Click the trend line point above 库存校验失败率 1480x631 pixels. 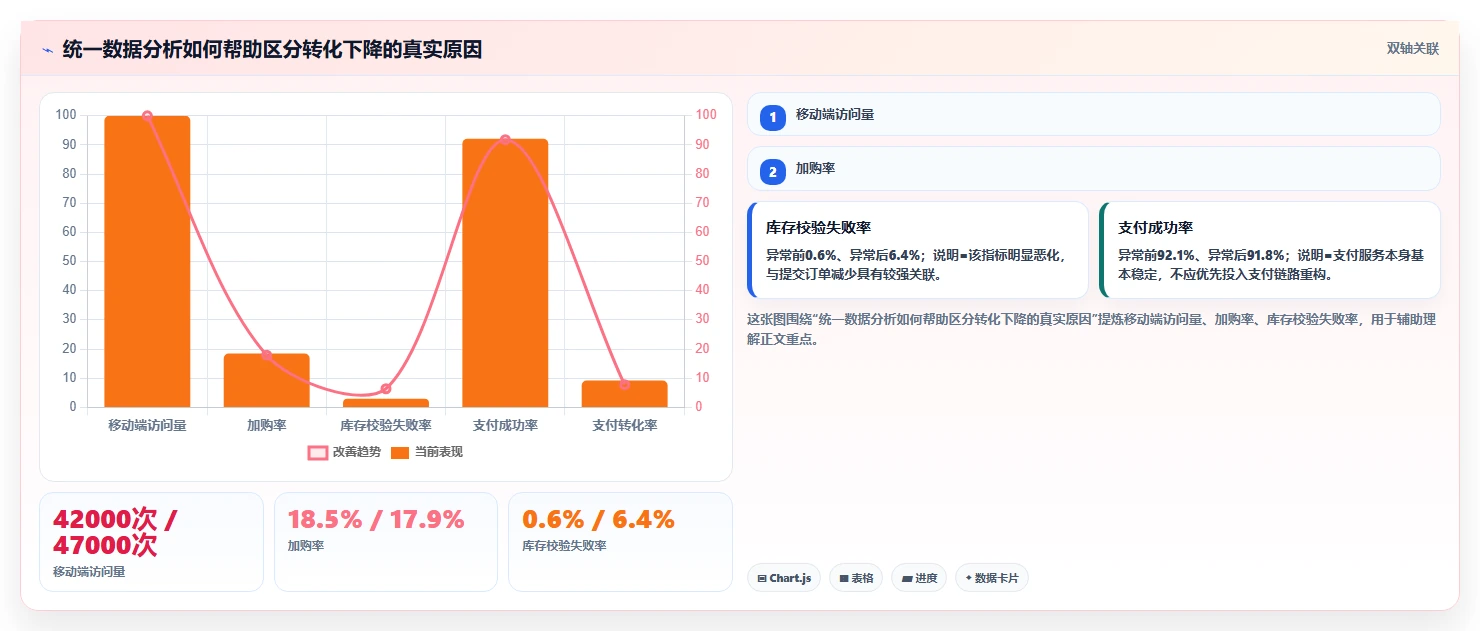386,389
